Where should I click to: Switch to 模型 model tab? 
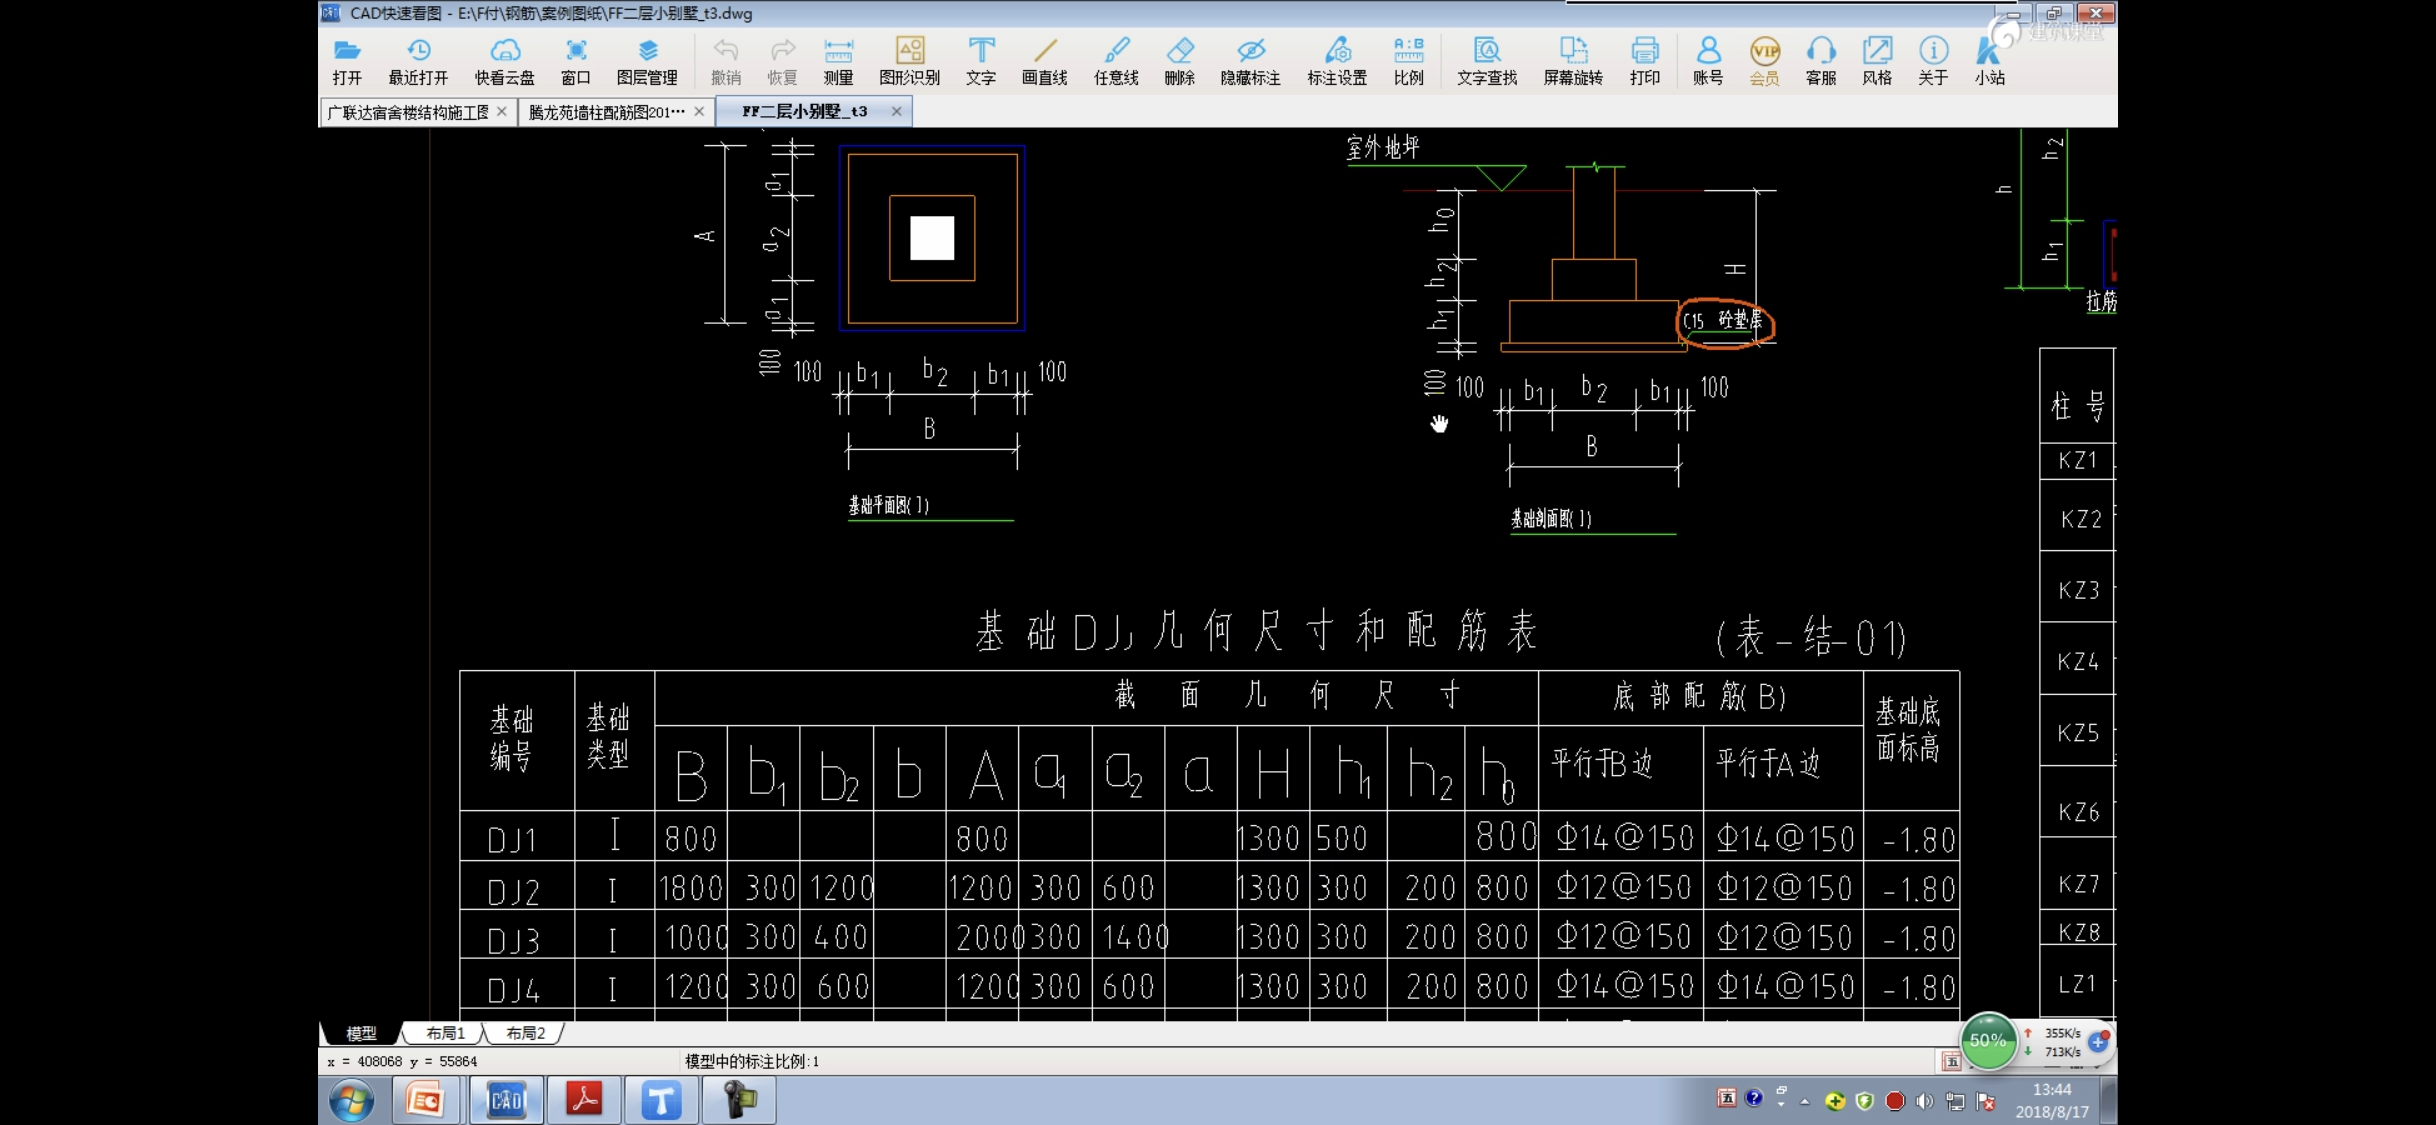361,1033
